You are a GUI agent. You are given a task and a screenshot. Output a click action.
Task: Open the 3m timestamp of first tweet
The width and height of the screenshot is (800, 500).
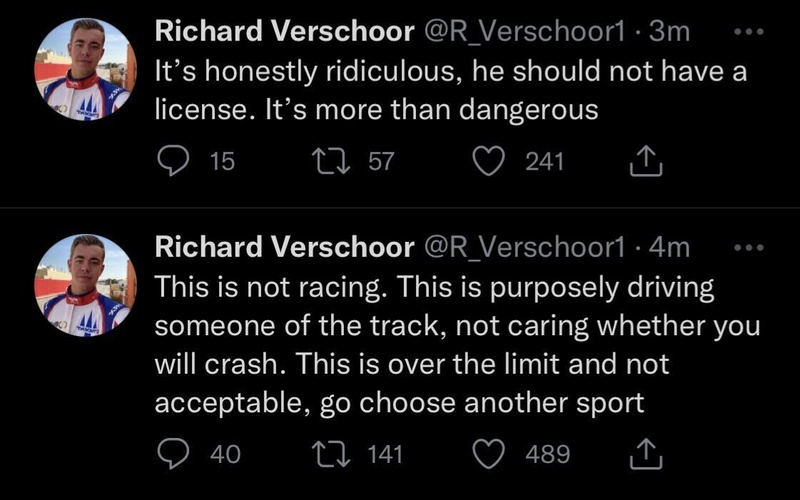click(x=669, y=31)
